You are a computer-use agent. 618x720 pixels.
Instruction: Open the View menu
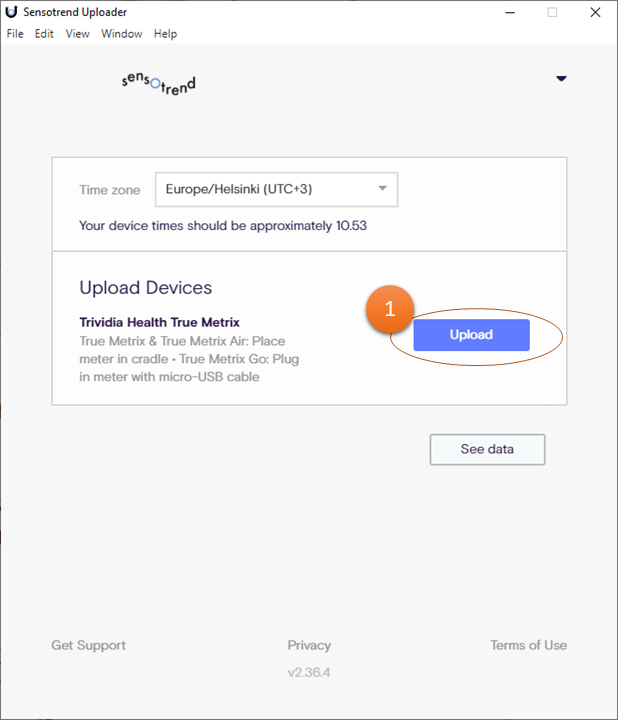[77, 34]
